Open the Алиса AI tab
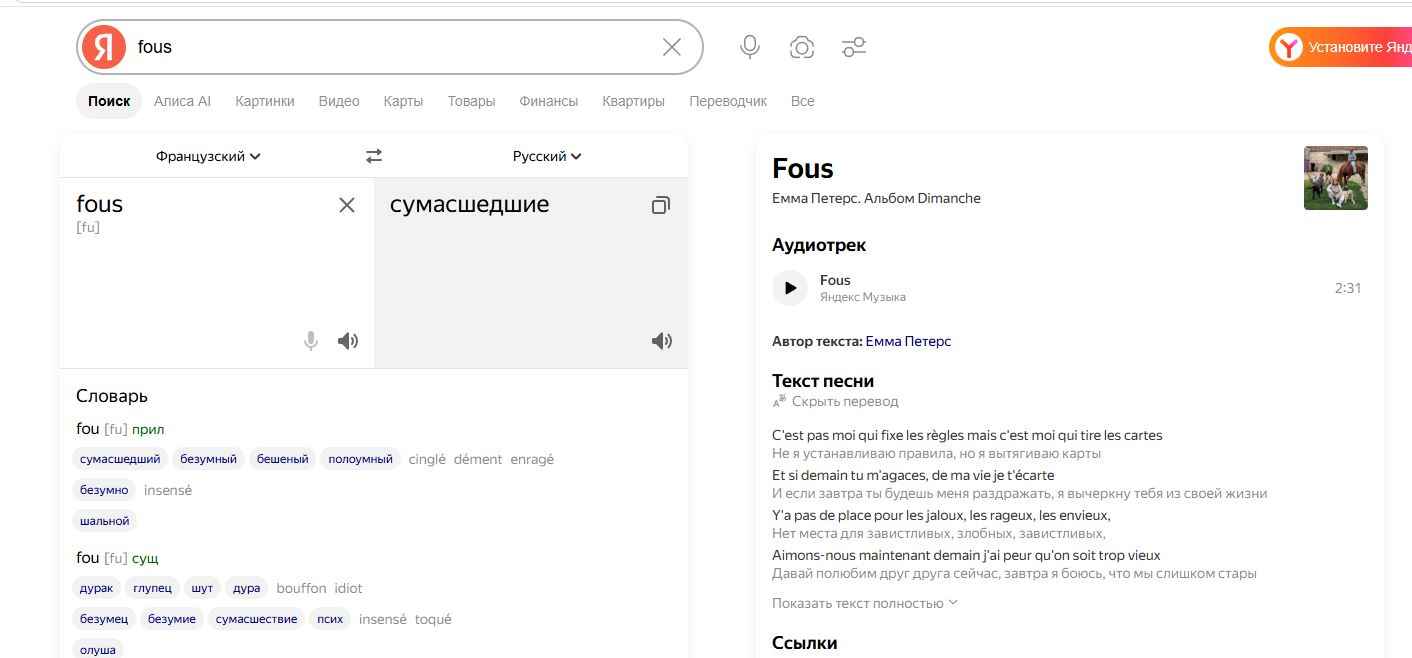 pyautogui.click(x=182, y=101)
